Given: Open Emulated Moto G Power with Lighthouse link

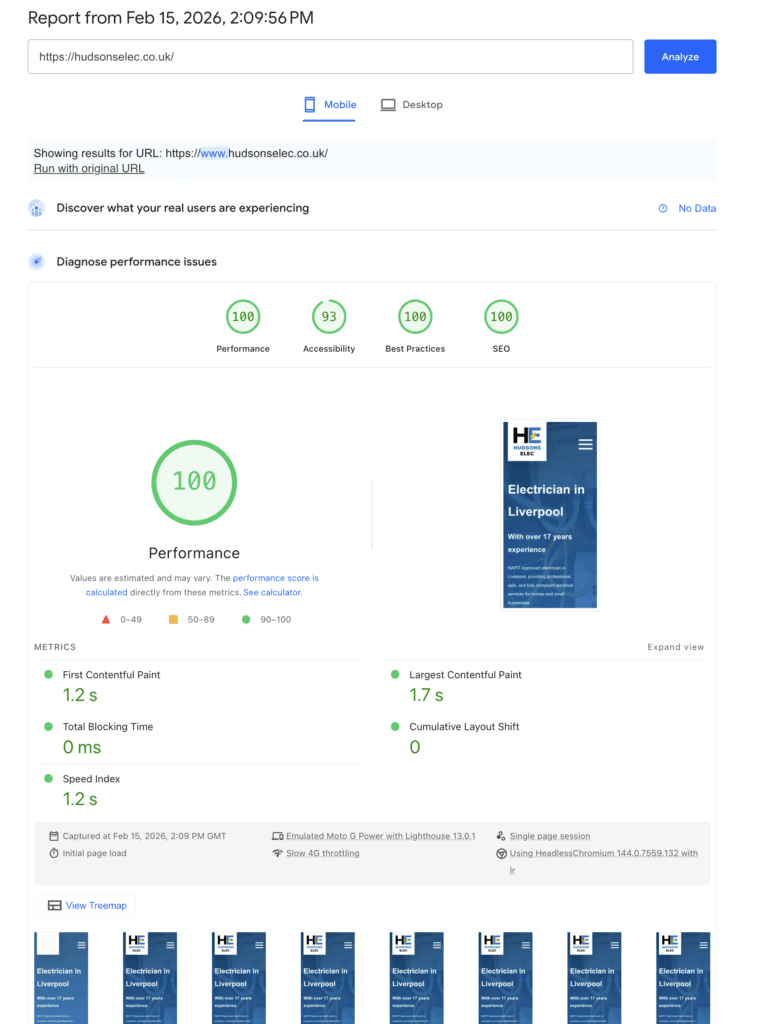Looking at the screenshot, I should pos(381,836).
